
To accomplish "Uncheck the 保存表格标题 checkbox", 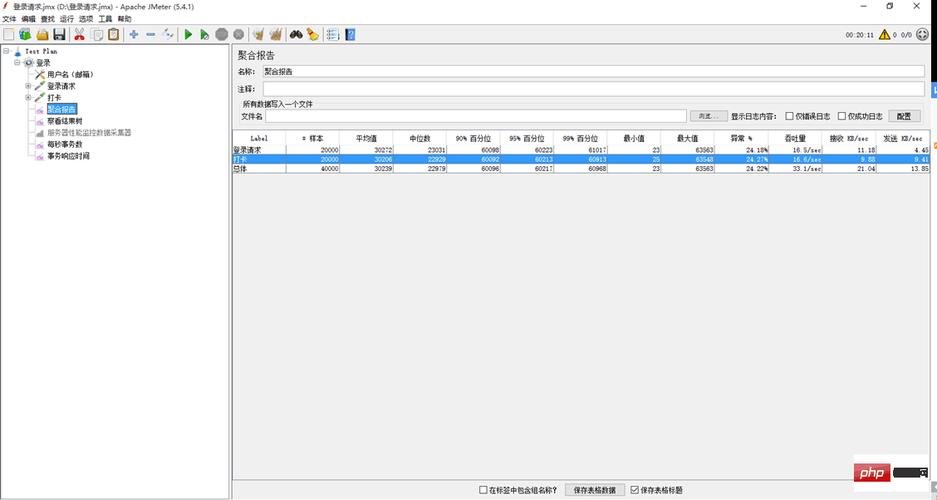I will click(635, 490).
